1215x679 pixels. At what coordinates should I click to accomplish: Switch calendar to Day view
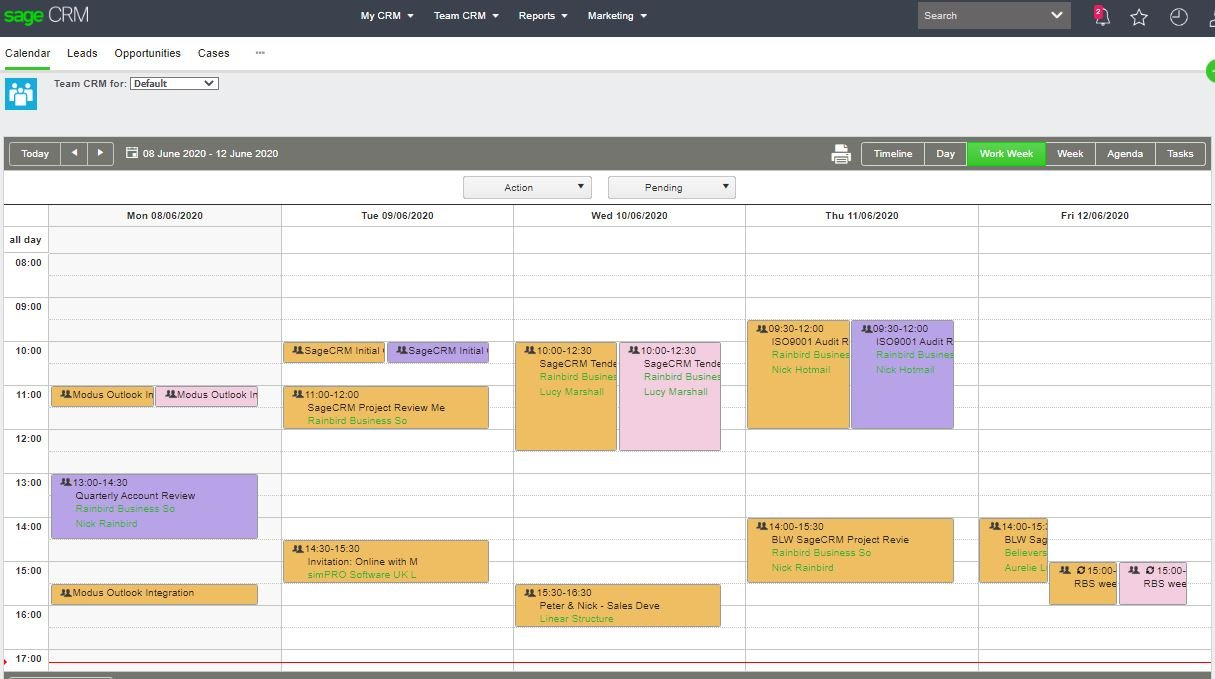pos(945,154)
